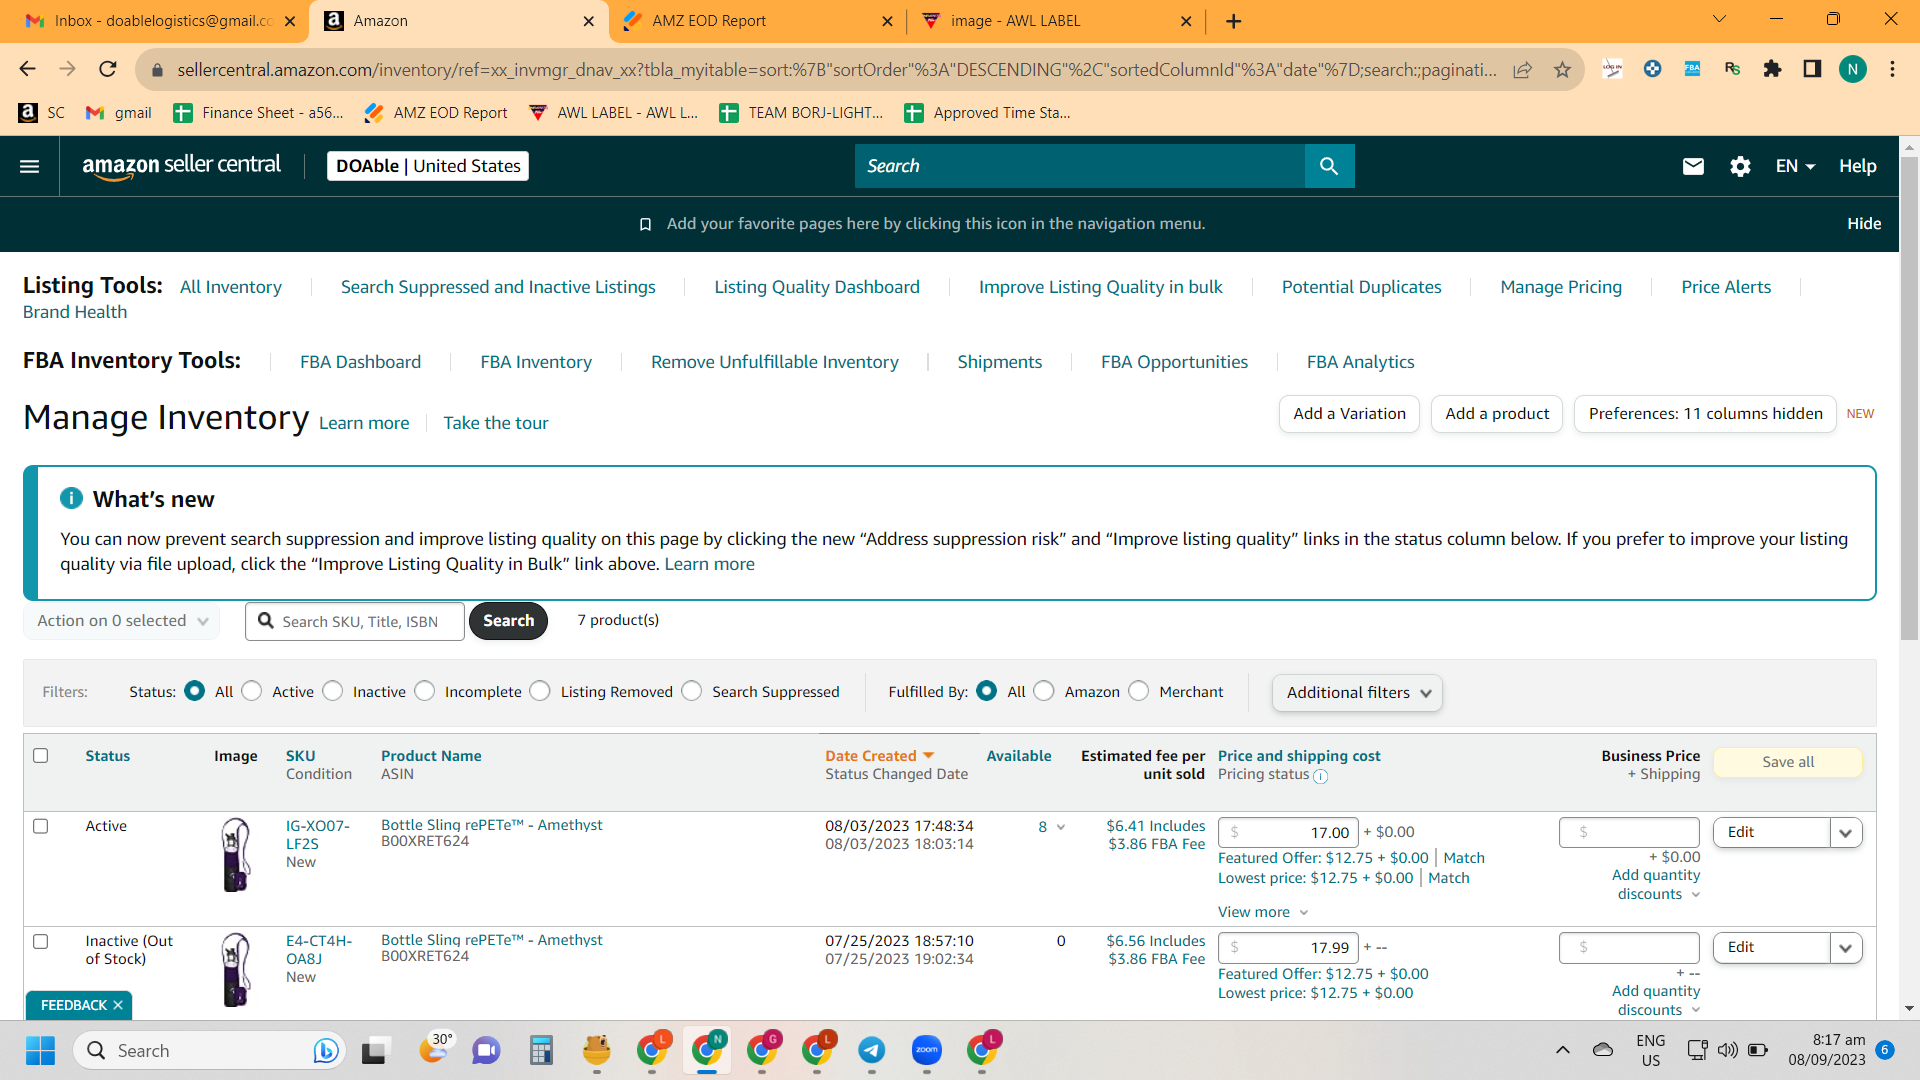Open the Manage Pricing listing tool
Image resolution: width=1920 pixels, height=1080 pixels.
pyautogui.click(x=1561, y=287)
